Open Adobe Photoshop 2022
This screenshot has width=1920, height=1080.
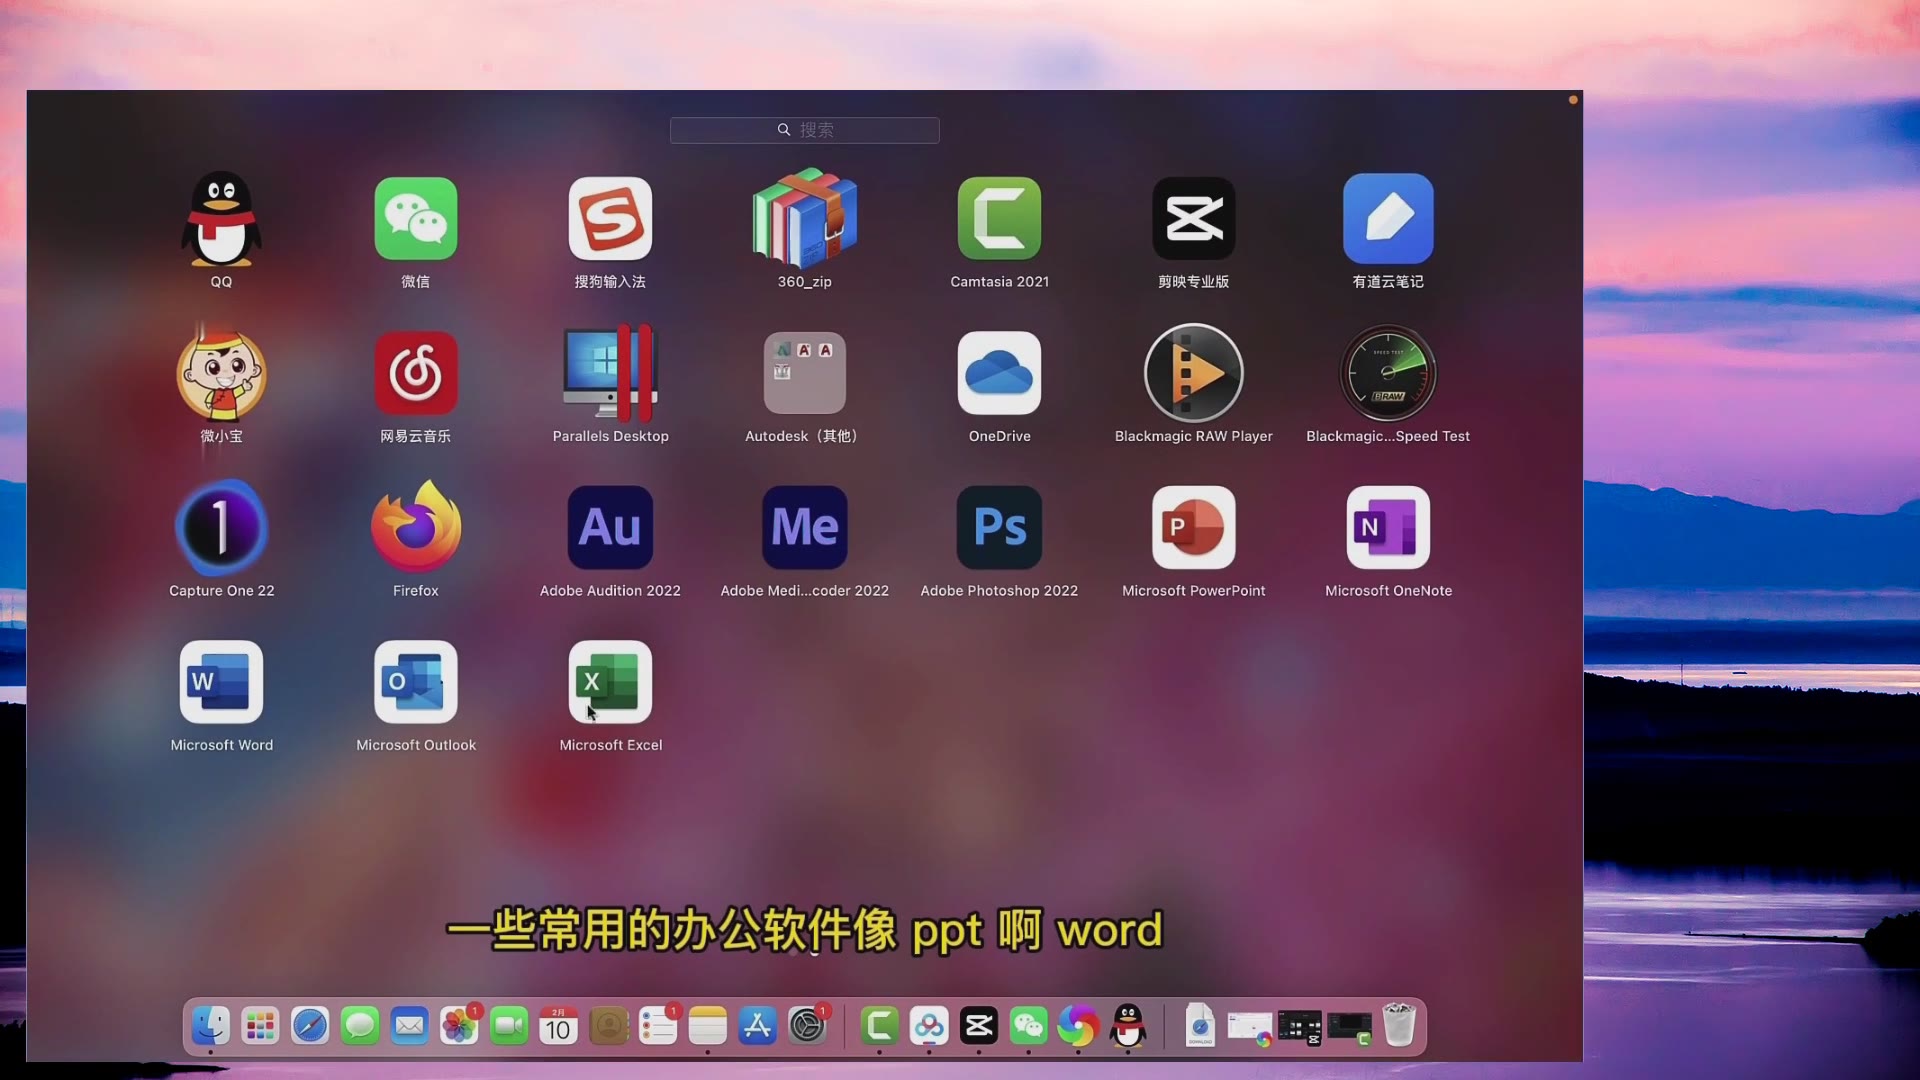(x=999, y=527)
